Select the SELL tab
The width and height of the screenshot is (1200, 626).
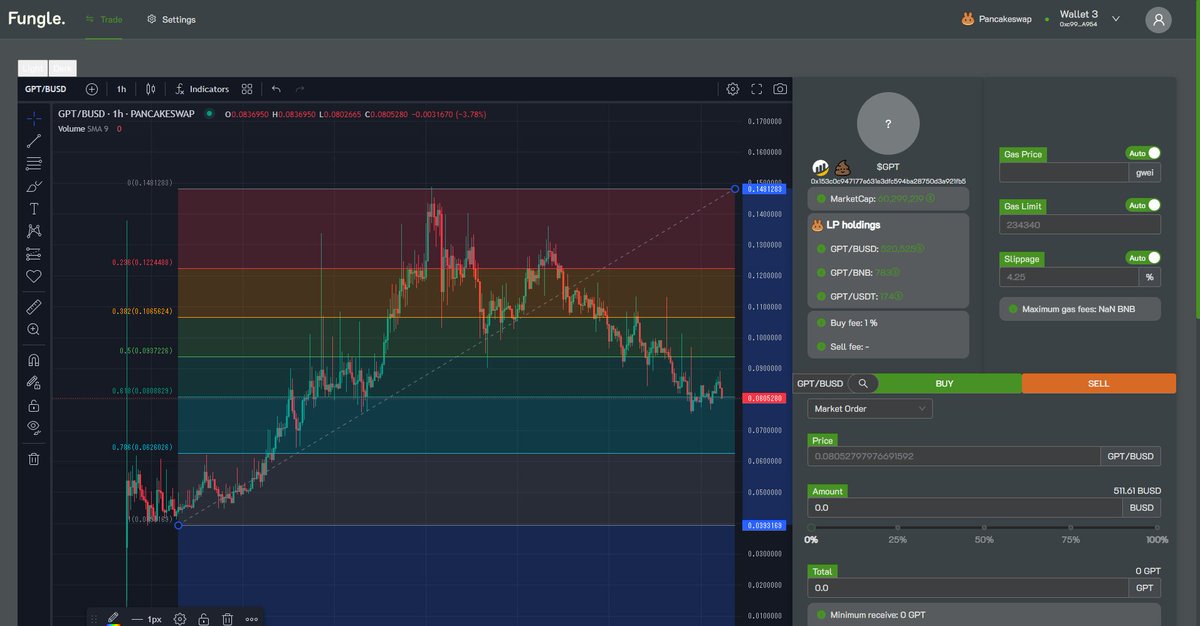coord(1098,383)
